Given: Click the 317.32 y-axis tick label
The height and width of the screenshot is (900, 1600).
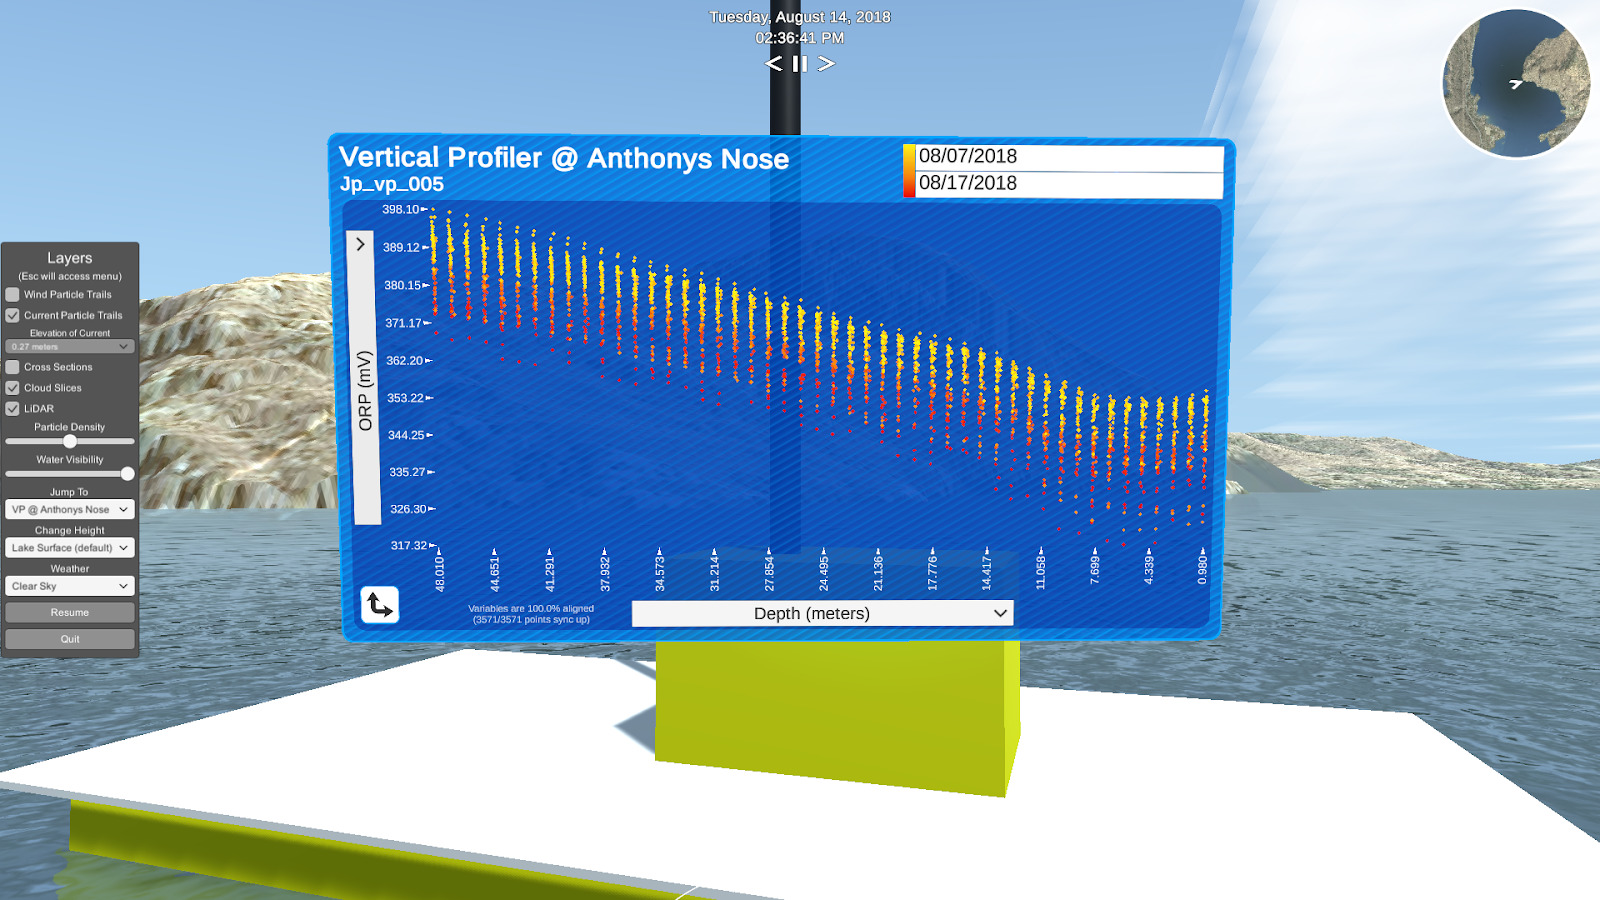Looking at the screenshot, I should 409,545.
